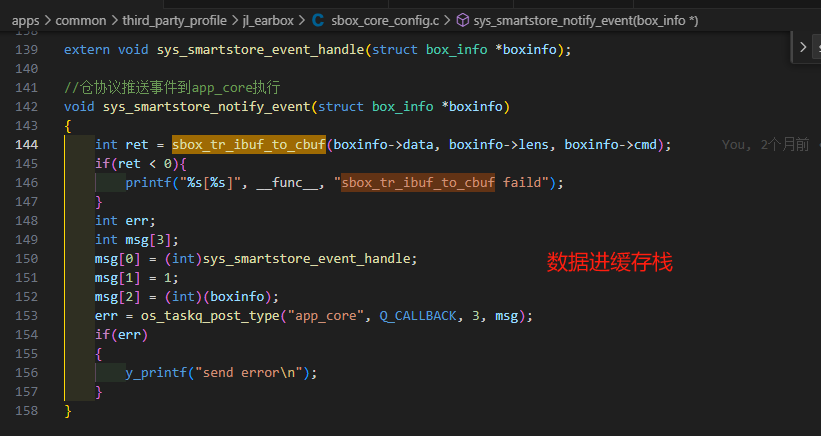This screenshot has height=436, width=821.
Task: Click boxinfo->data argument on line 144
Action: coord(383,145)
